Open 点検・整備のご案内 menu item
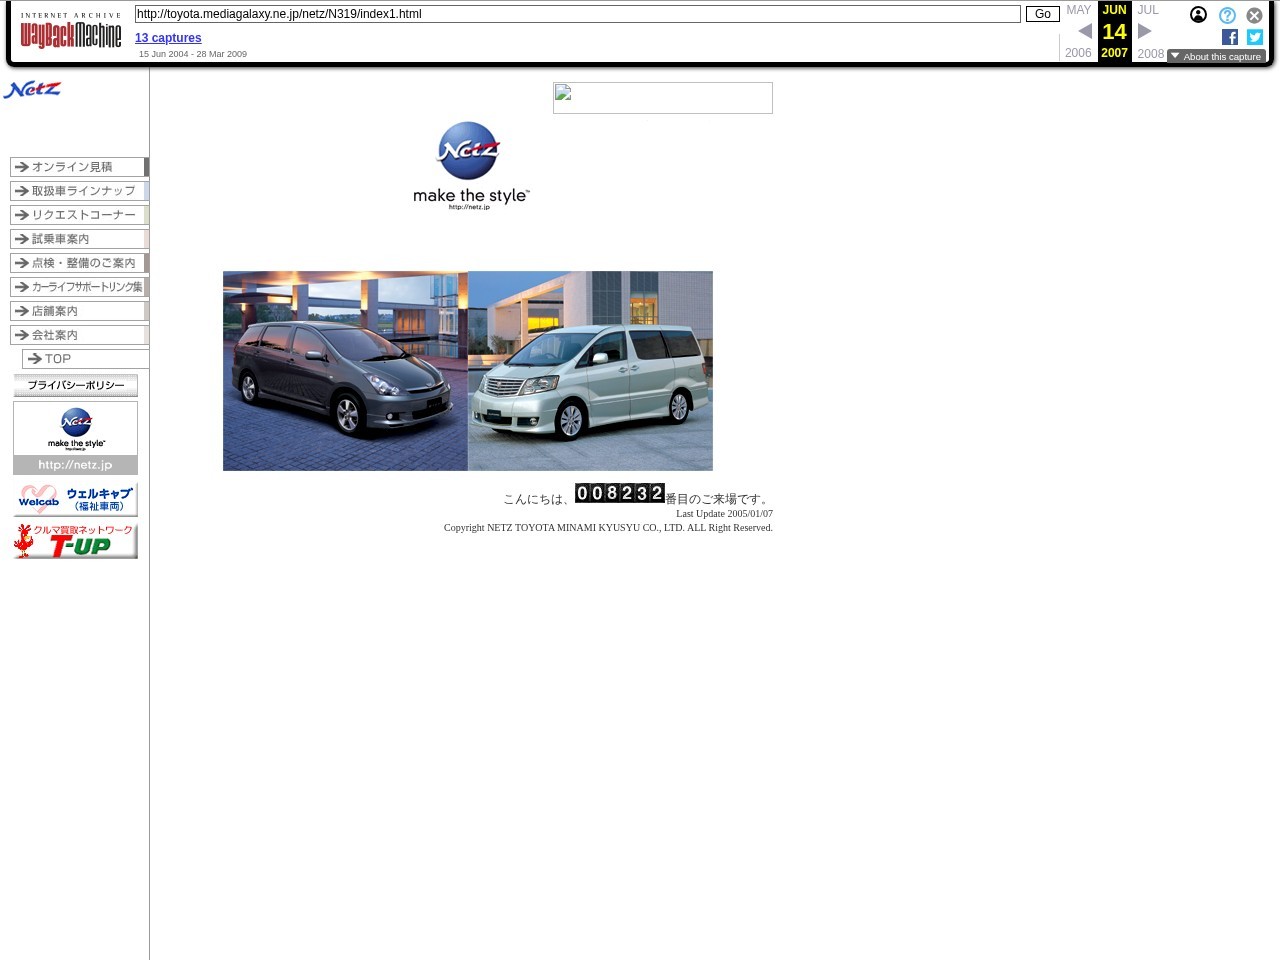 coord(79,263)
